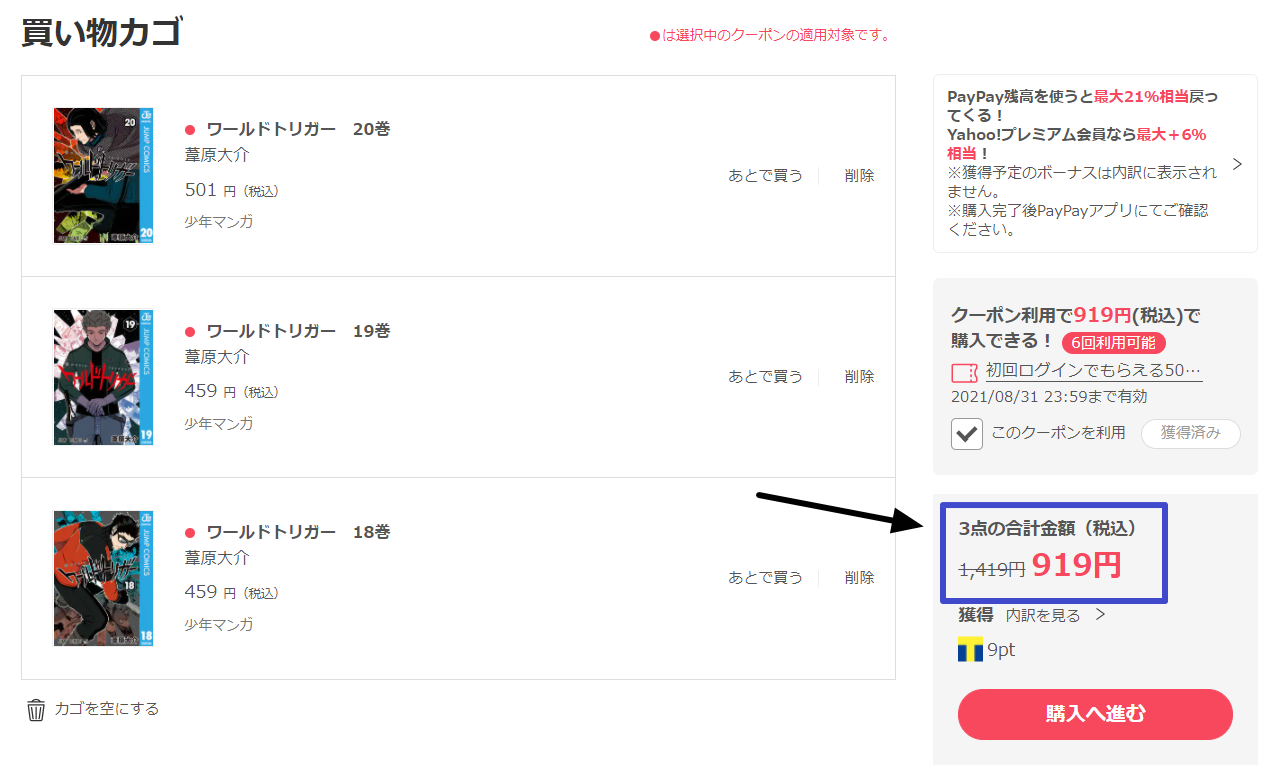The width and height of the screenshot is (1283, 772).
Task: Click the 獲得済み coupon button
Action: (x=1190, y=434)
